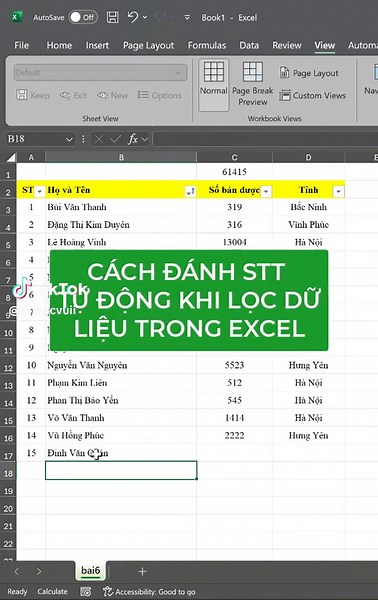
Task: Click the bai6 sheet tab
Action: [91, 571]
